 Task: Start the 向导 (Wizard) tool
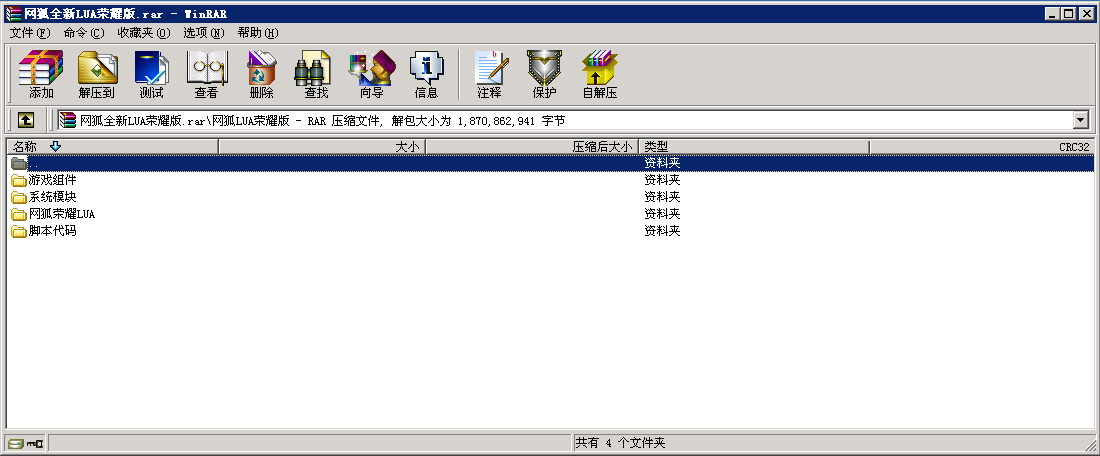click(x=371, y=74)
